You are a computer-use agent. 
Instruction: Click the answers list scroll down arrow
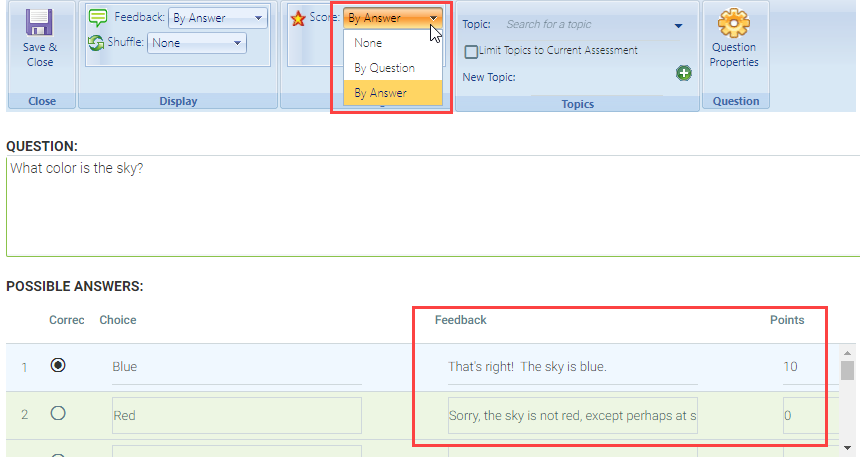click(x=847, y=448)
